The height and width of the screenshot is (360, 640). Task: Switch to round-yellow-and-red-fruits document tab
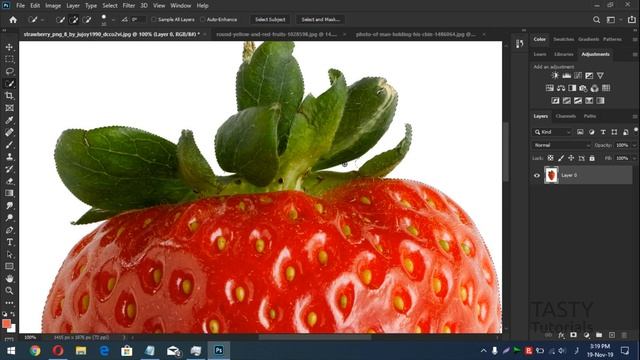[276, 35]
